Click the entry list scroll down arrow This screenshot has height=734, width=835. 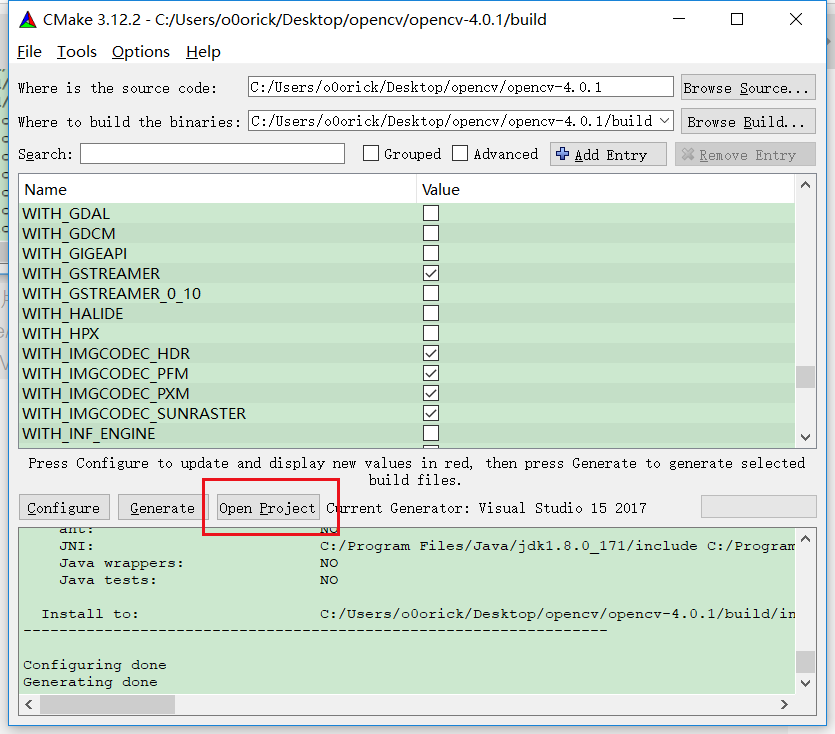pos(805,437)
